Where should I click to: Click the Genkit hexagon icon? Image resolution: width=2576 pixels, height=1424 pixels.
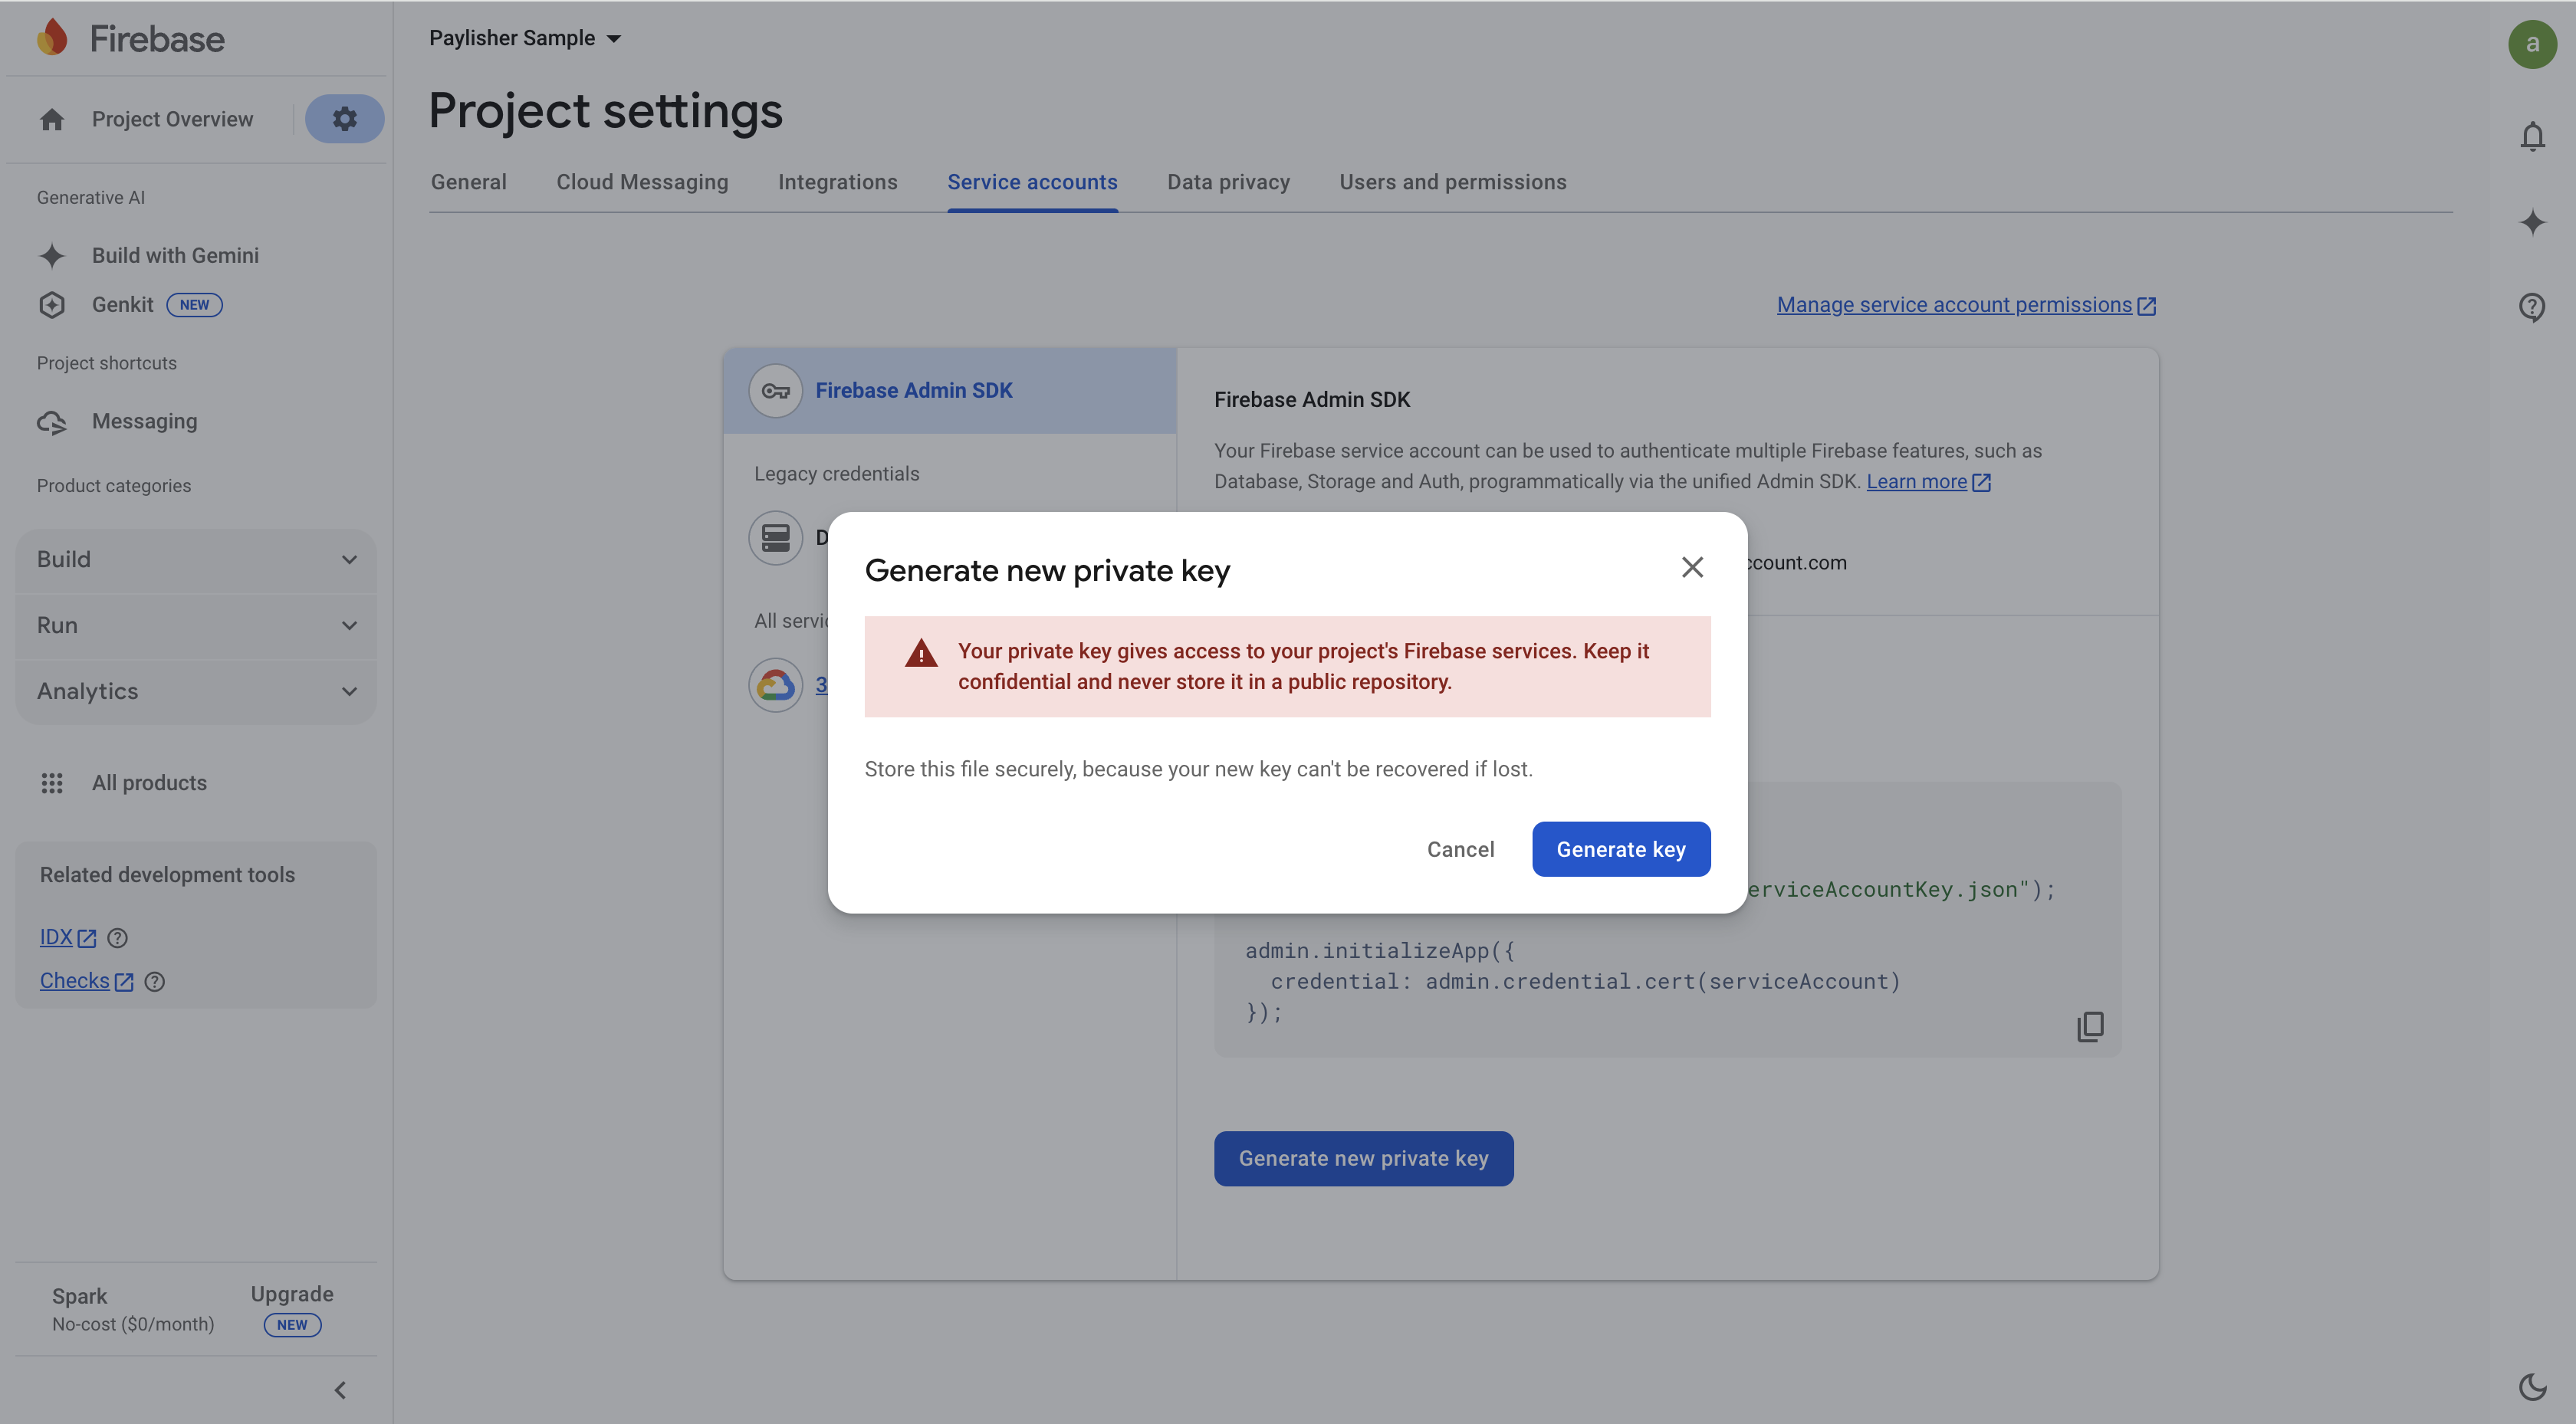52,305
